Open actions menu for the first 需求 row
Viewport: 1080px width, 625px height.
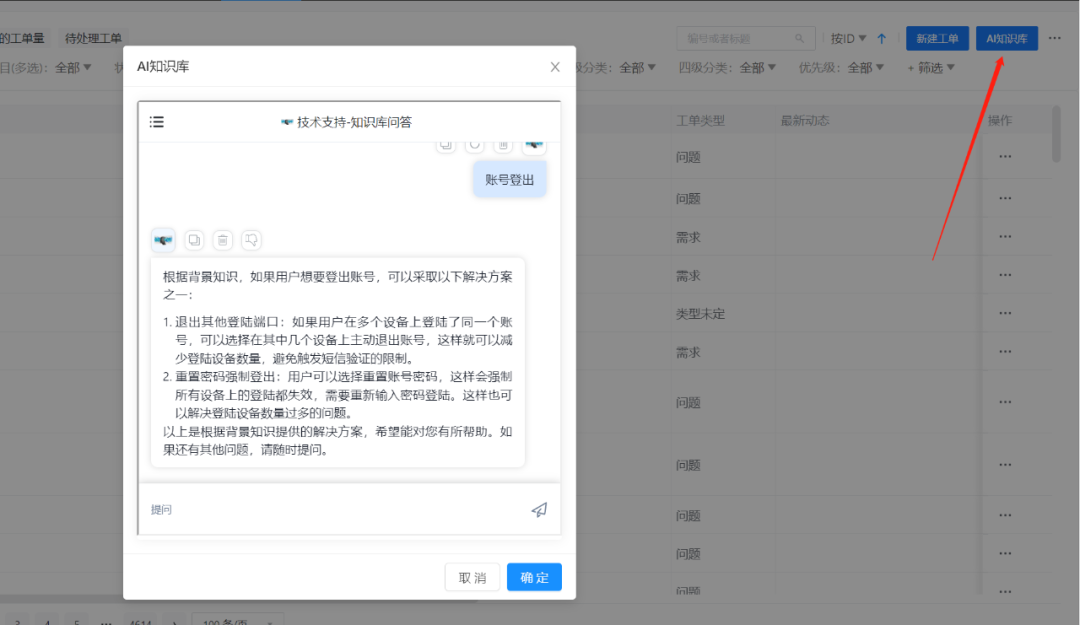tap(1005, 236)
